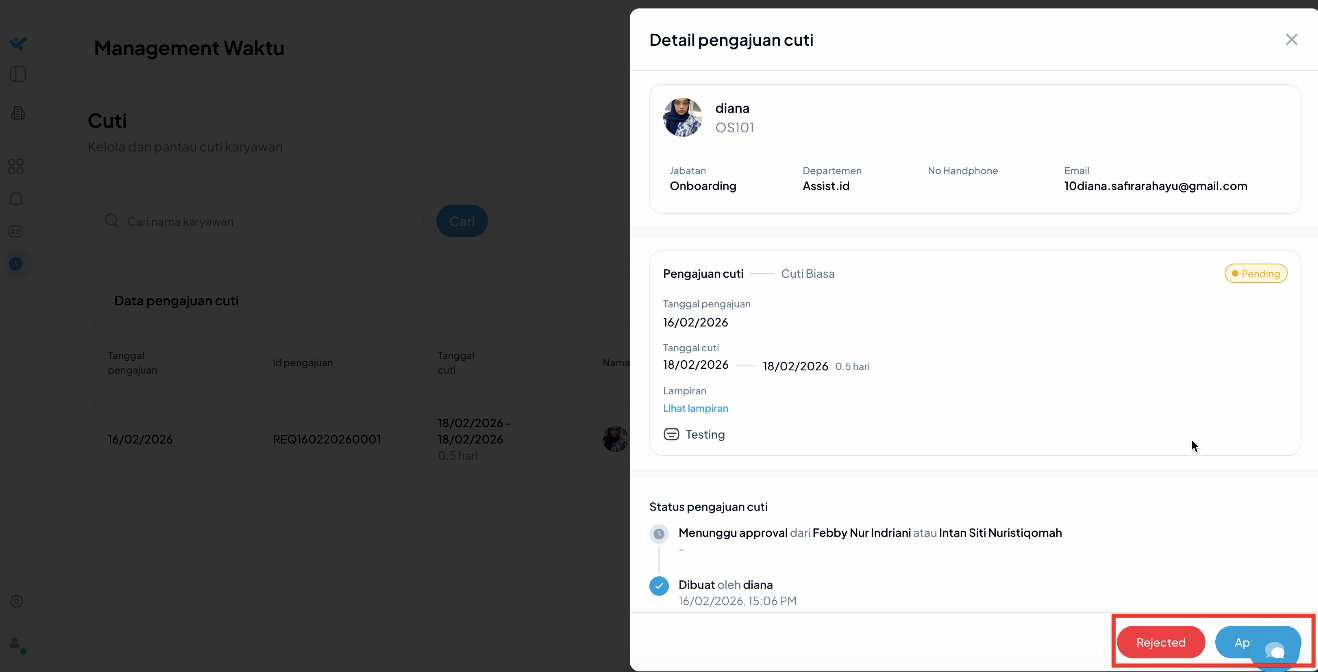
Task: Click the red Rejected button
Action: (x=1160, y=643)
